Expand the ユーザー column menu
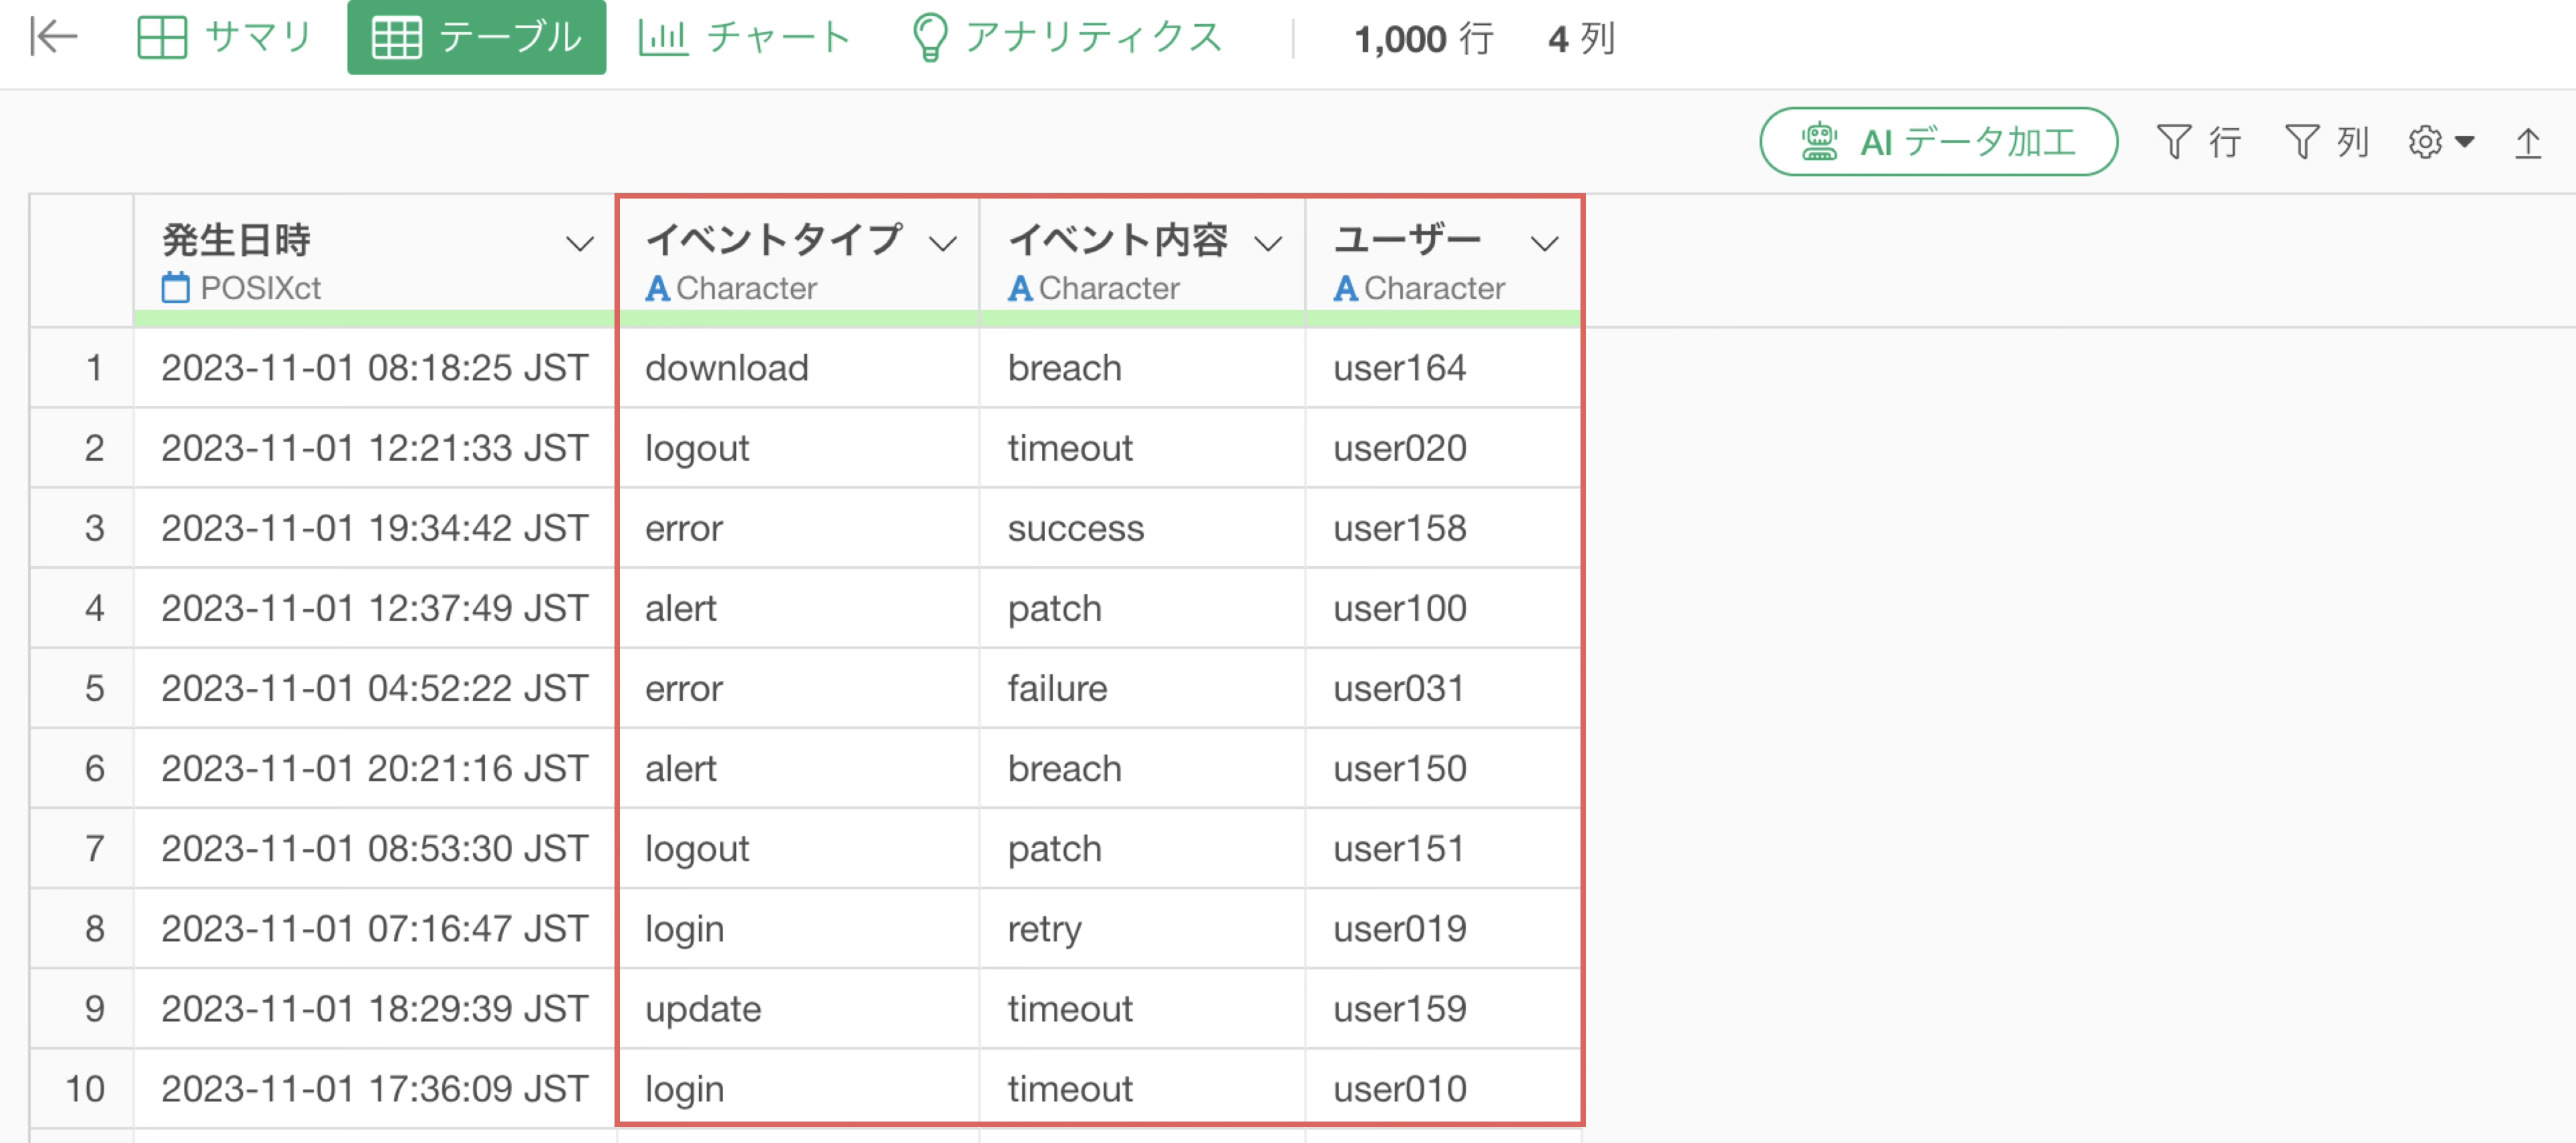The image size is (2576, 1143). pyautogui.click(x=1544, y=243)
